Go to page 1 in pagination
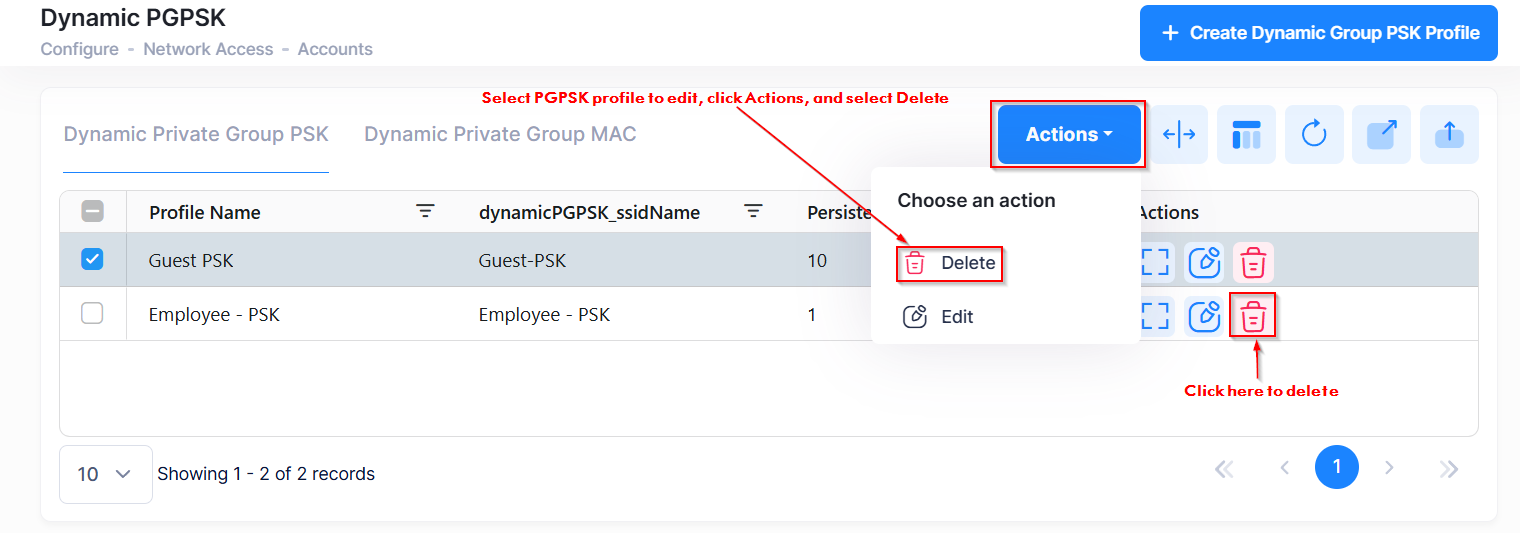1520x533 pixels. [x=1336, y=467]
